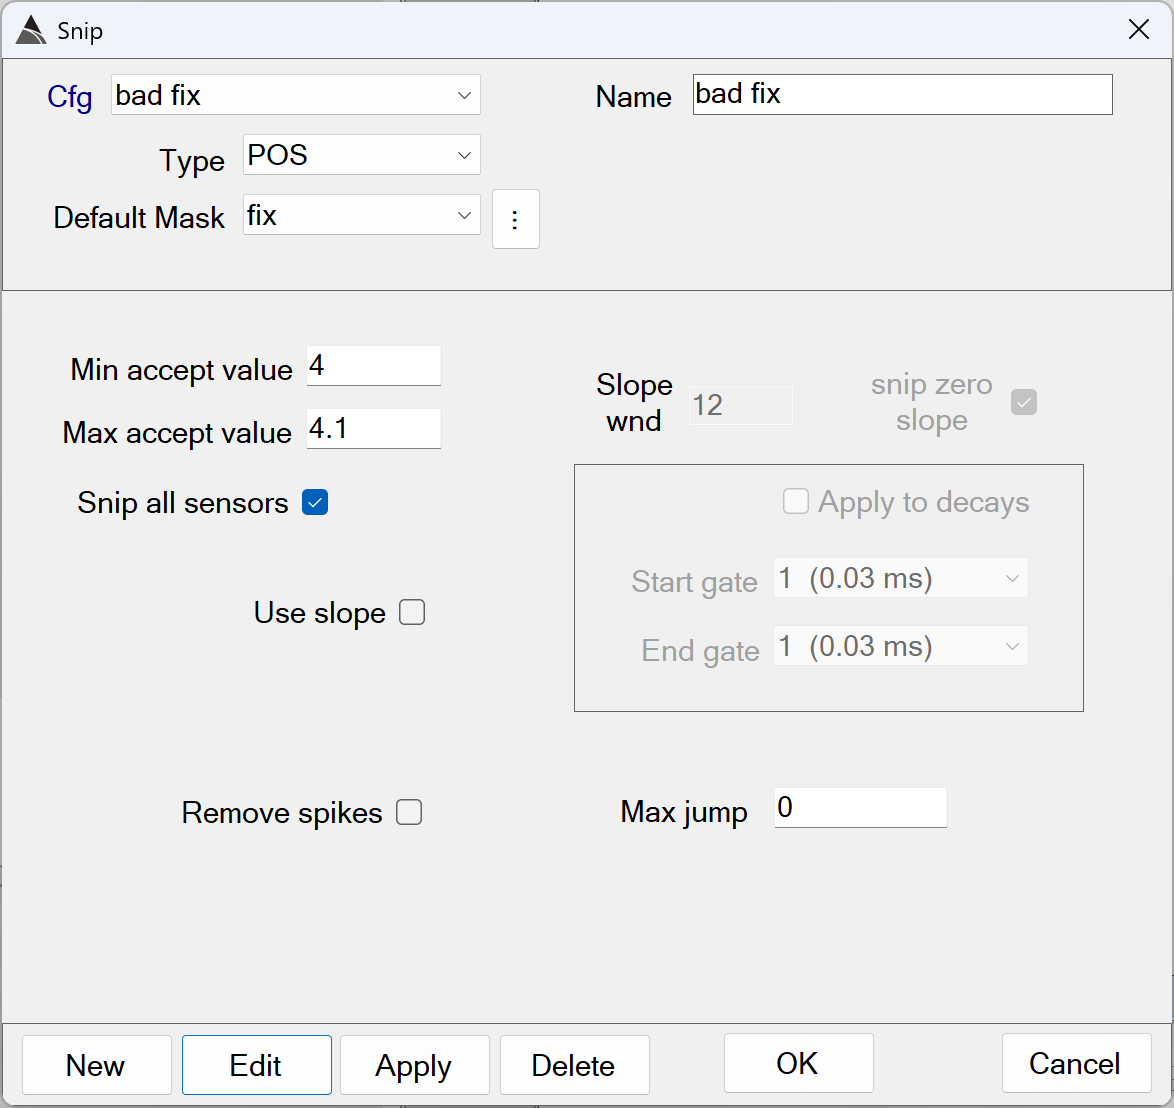The width and height of the screenshot is (1174, 1108).
Task: Open the three-dot options next to Default Mask
Action: [x=515, y=219]
